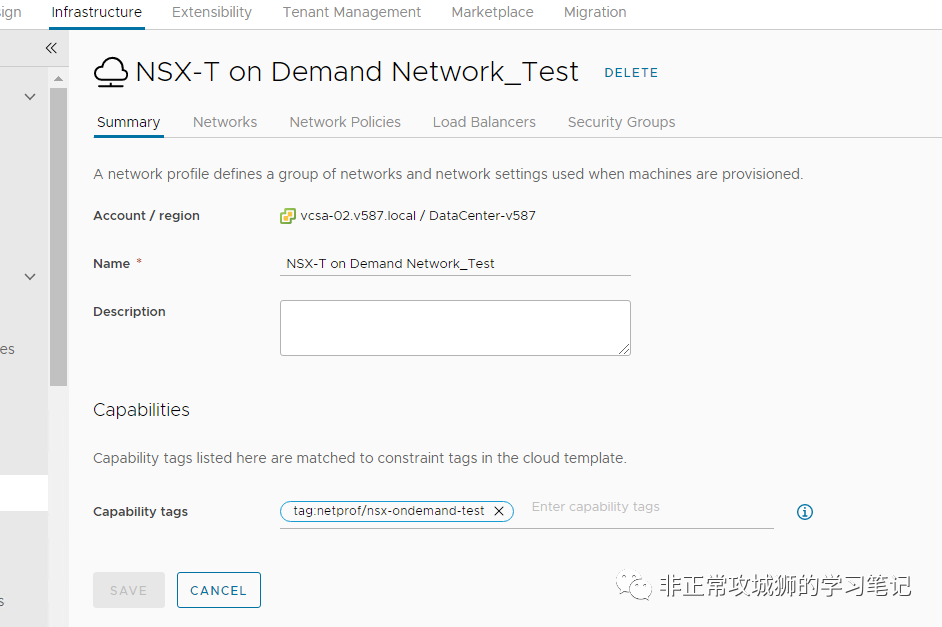Go to the Marketplace tab
The width and height of the screenshot is (942, 627).
tap(493, 13)
